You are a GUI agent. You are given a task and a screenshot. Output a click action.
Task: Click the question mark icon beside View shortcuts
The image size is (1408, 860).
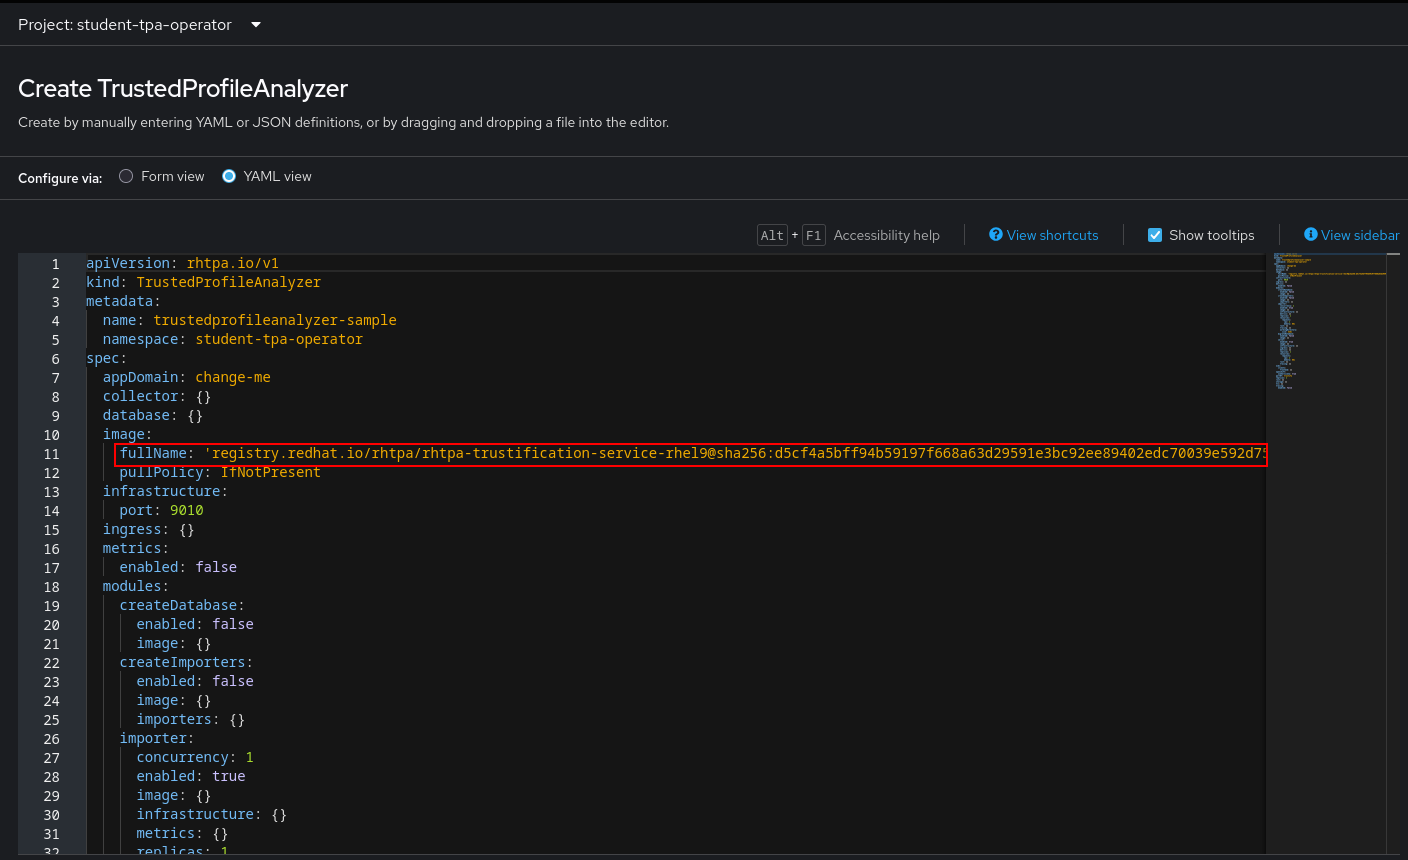coord(996,235)
